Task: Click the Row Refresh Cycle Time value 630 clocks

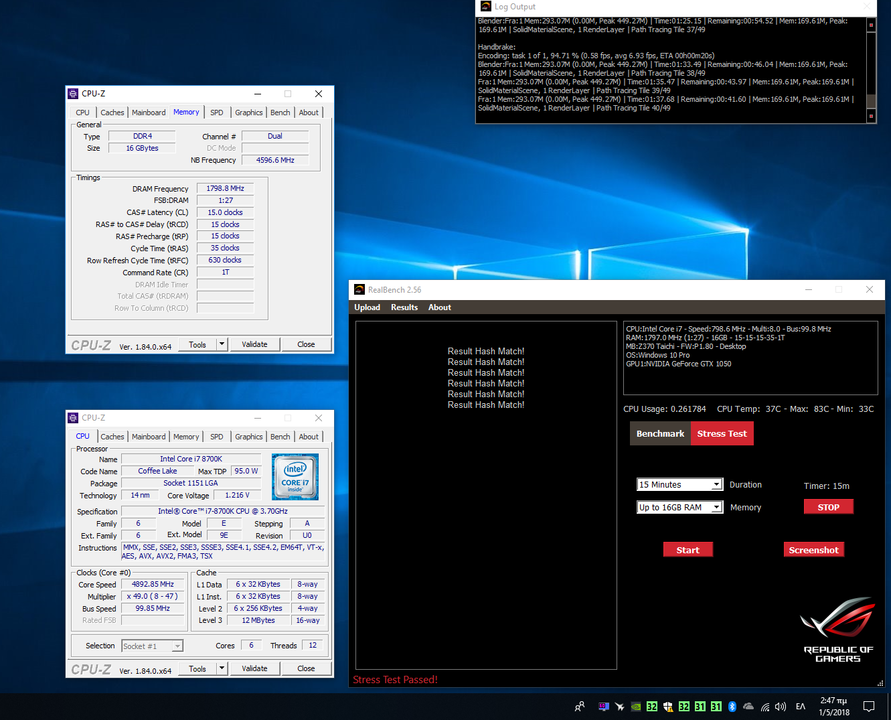Action: point(225,260)
